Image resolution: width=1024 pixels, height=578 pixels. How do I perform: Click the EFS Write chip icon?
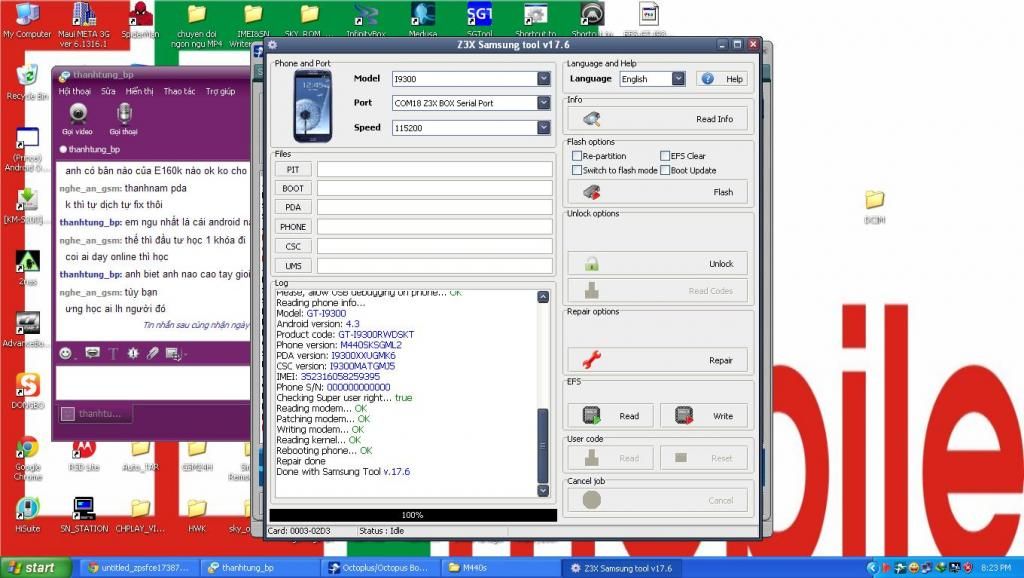[x=684, y=415]
